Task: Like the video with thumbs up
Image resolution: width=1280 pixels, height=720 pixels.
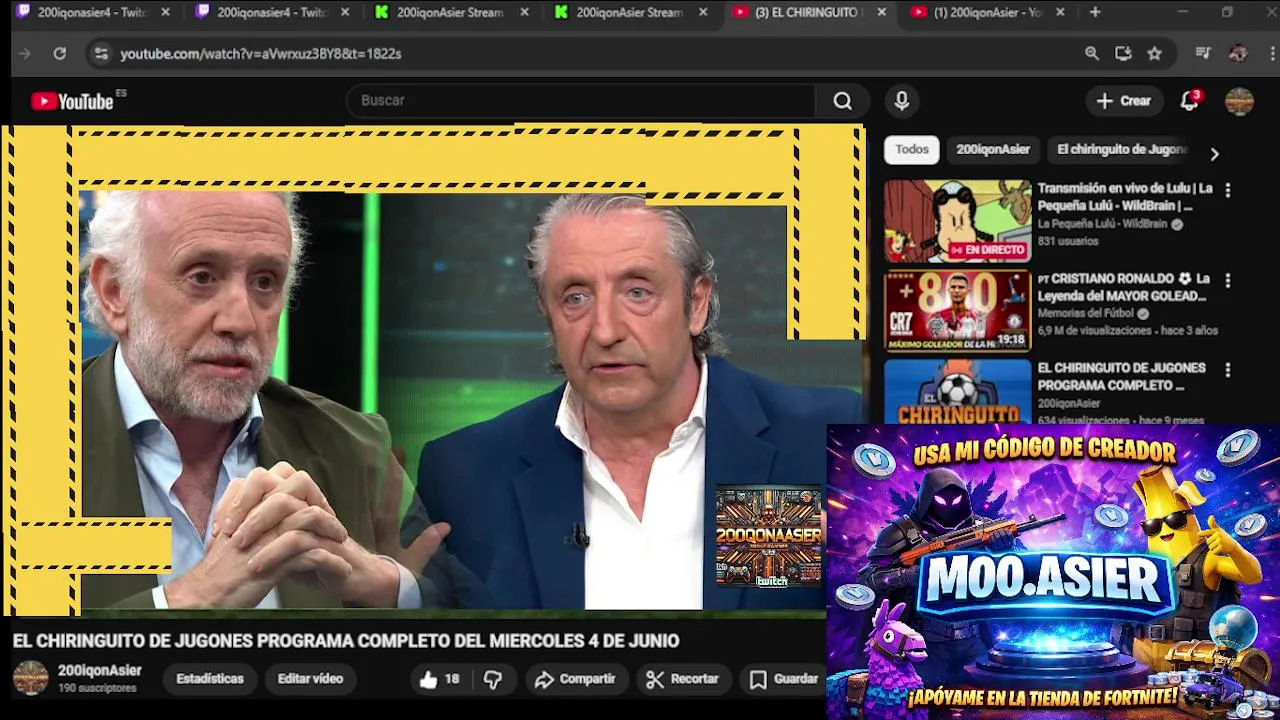Action: (x=439, y=680)
